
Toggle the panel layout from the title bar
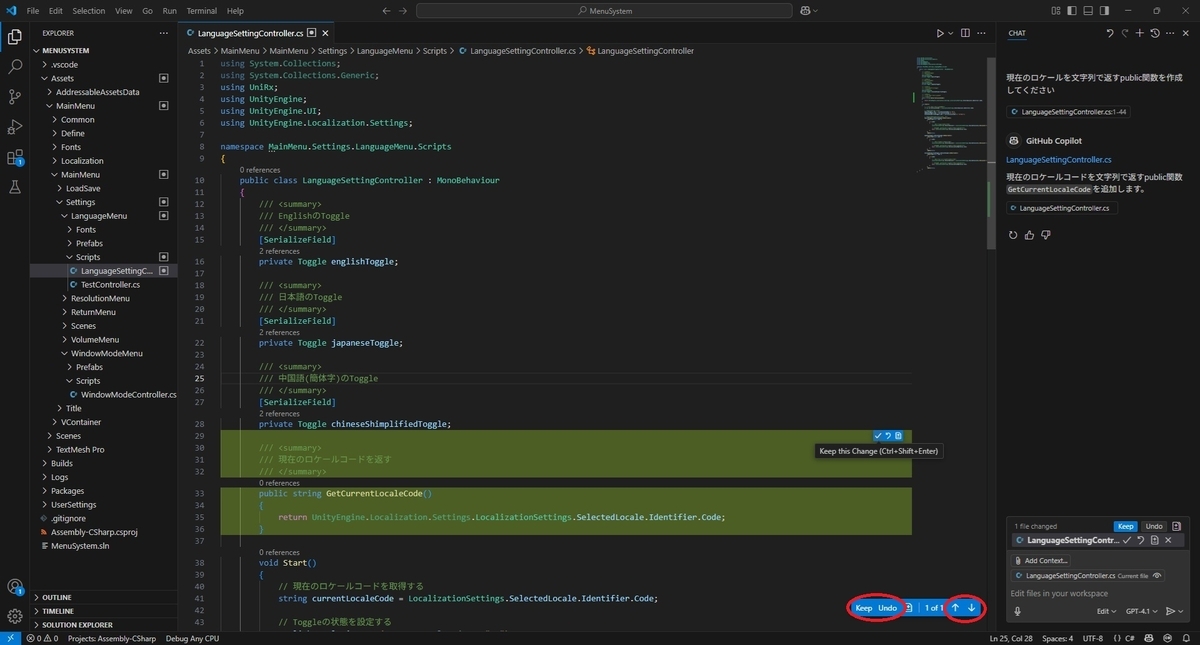click(1089, 10)
